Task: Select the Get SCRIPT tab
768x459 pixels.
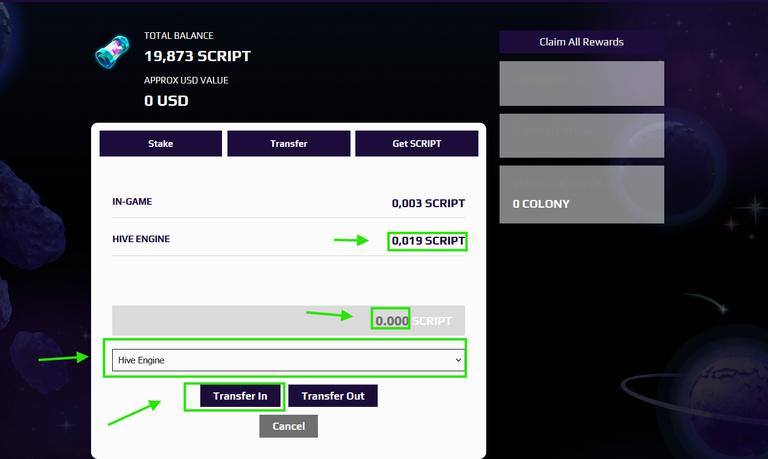Action: click(x=416, y=144)
